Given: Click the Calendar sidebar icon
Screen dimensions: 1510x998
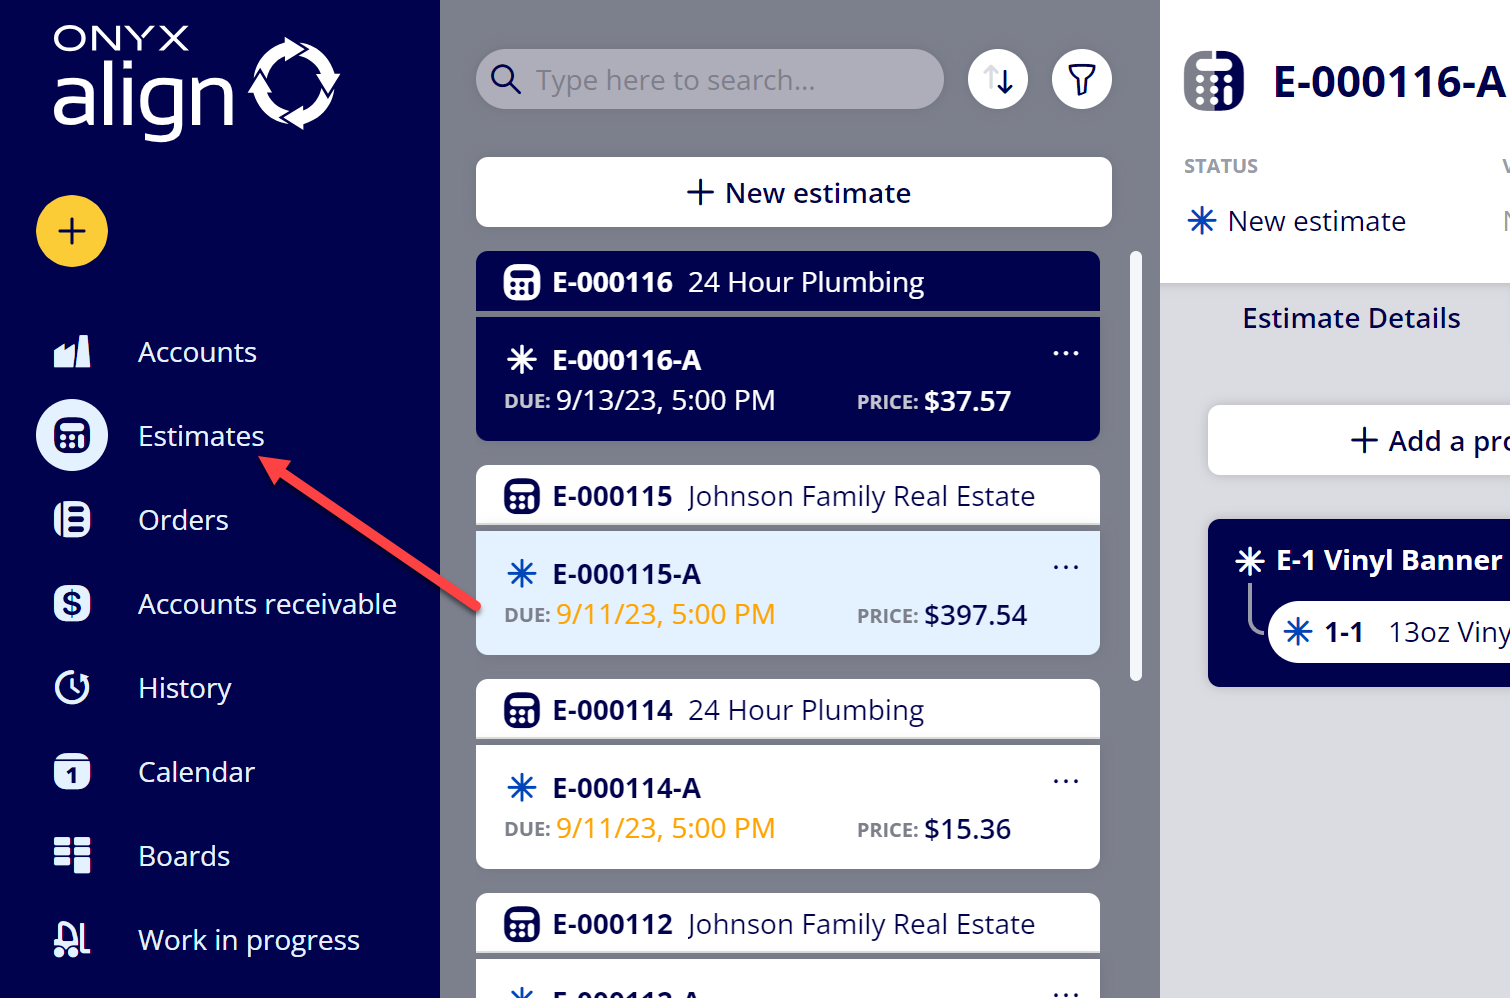Looking at the screenshot, I should coord(72,771).
